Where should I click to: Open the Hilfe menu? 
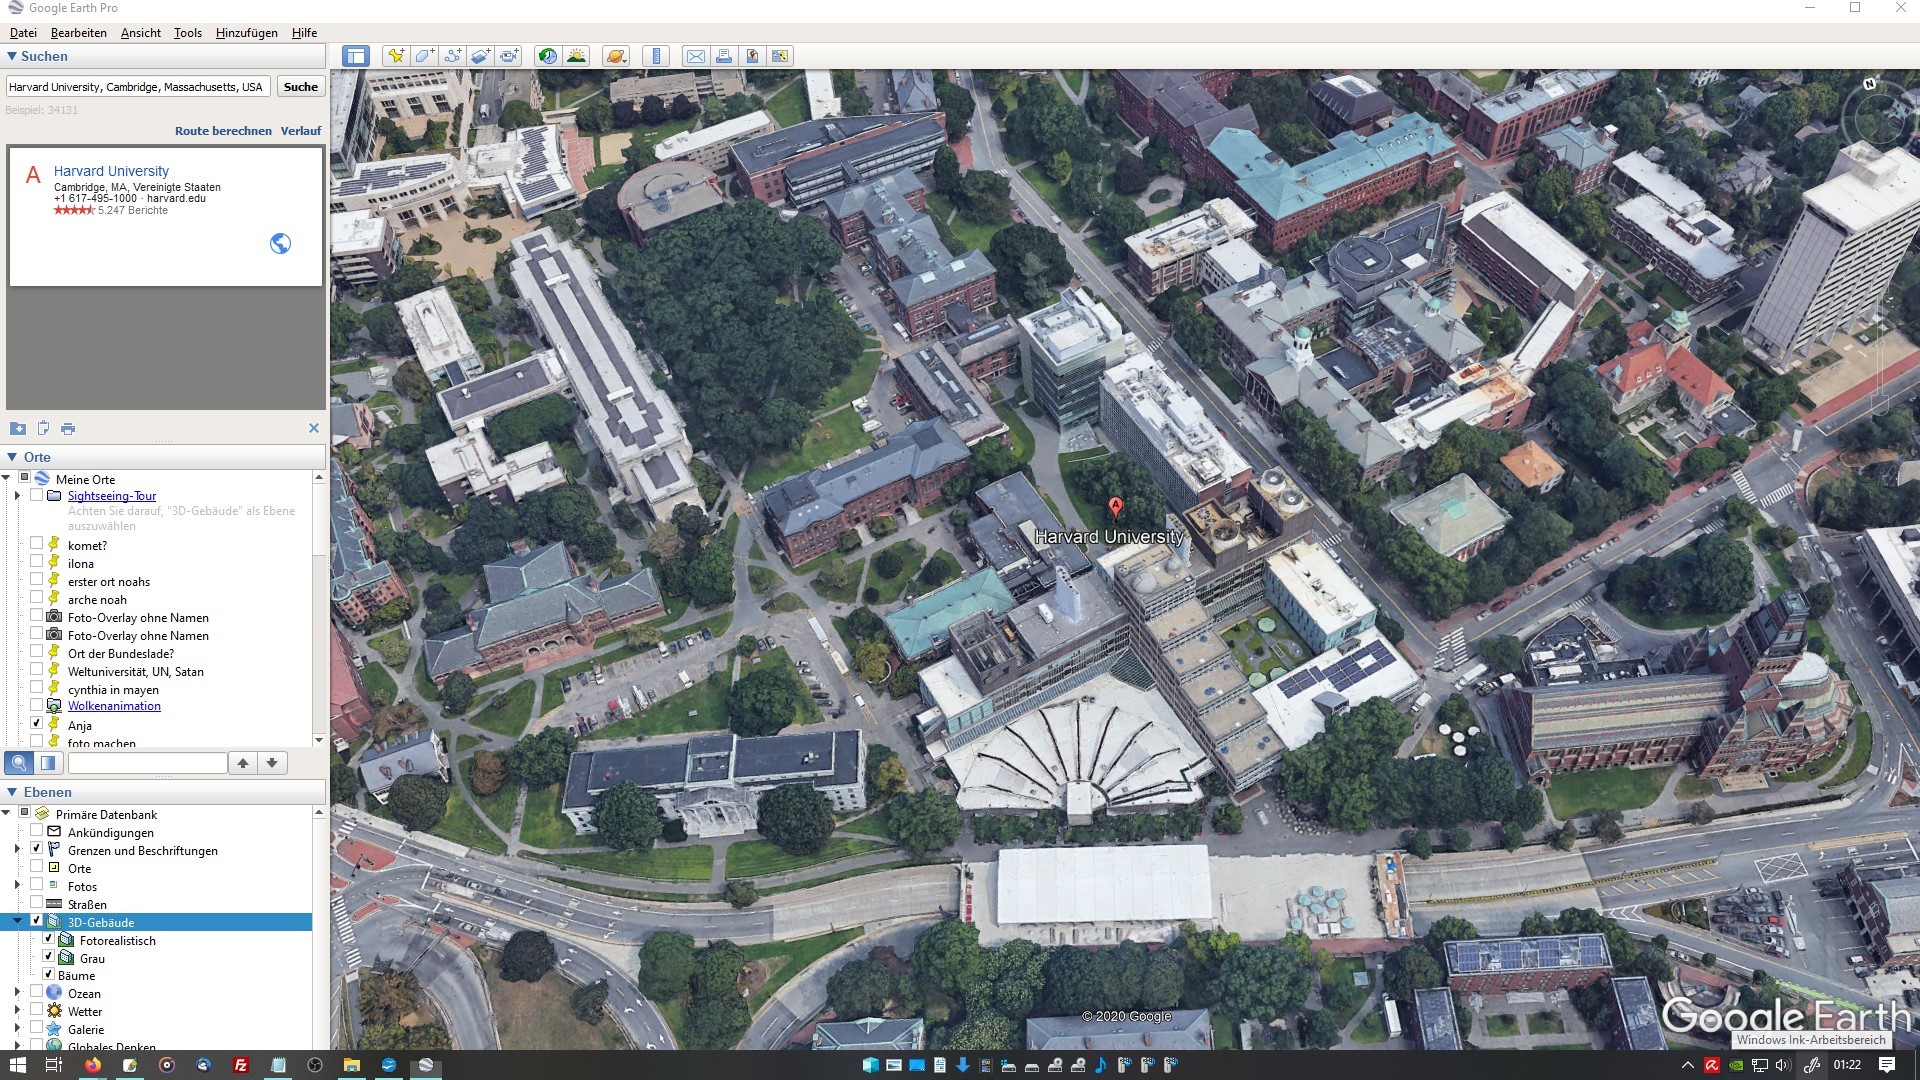[x=304, y=33]
